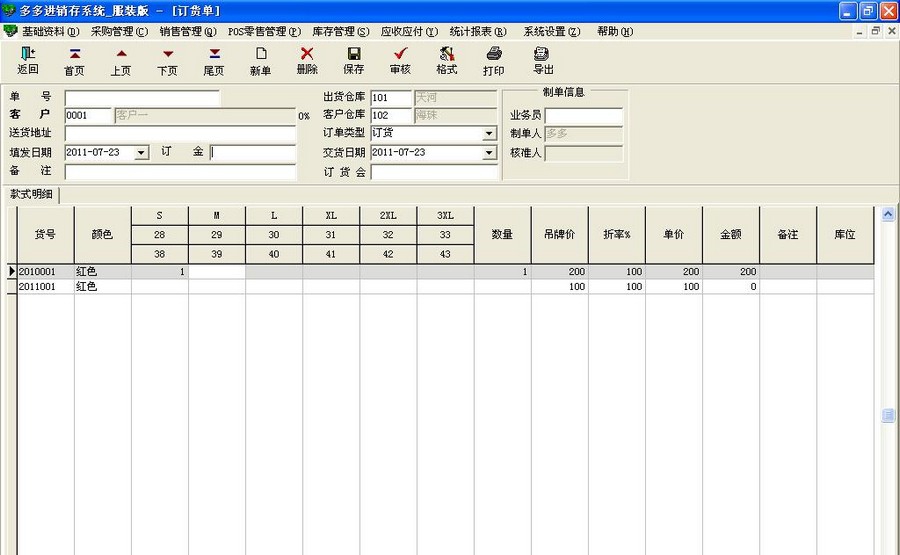Click the scroll up arrow of grid scrollbar
The height and width of the screenshot is (555, 900).
888,214
